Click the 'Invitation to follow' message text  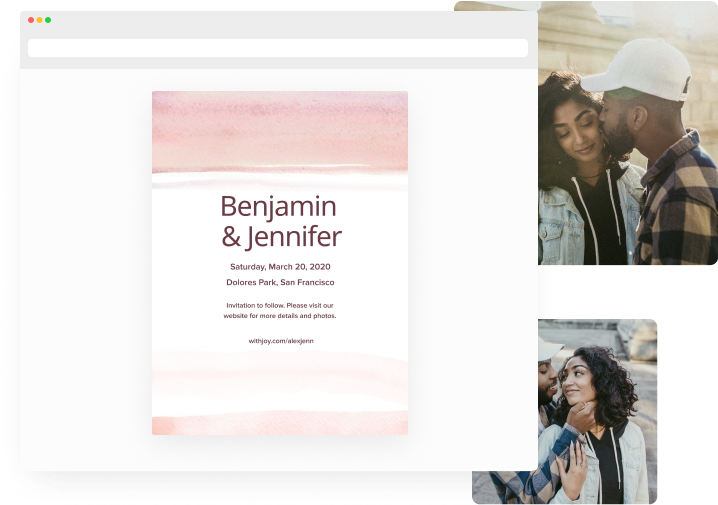(x=280, y=310)
